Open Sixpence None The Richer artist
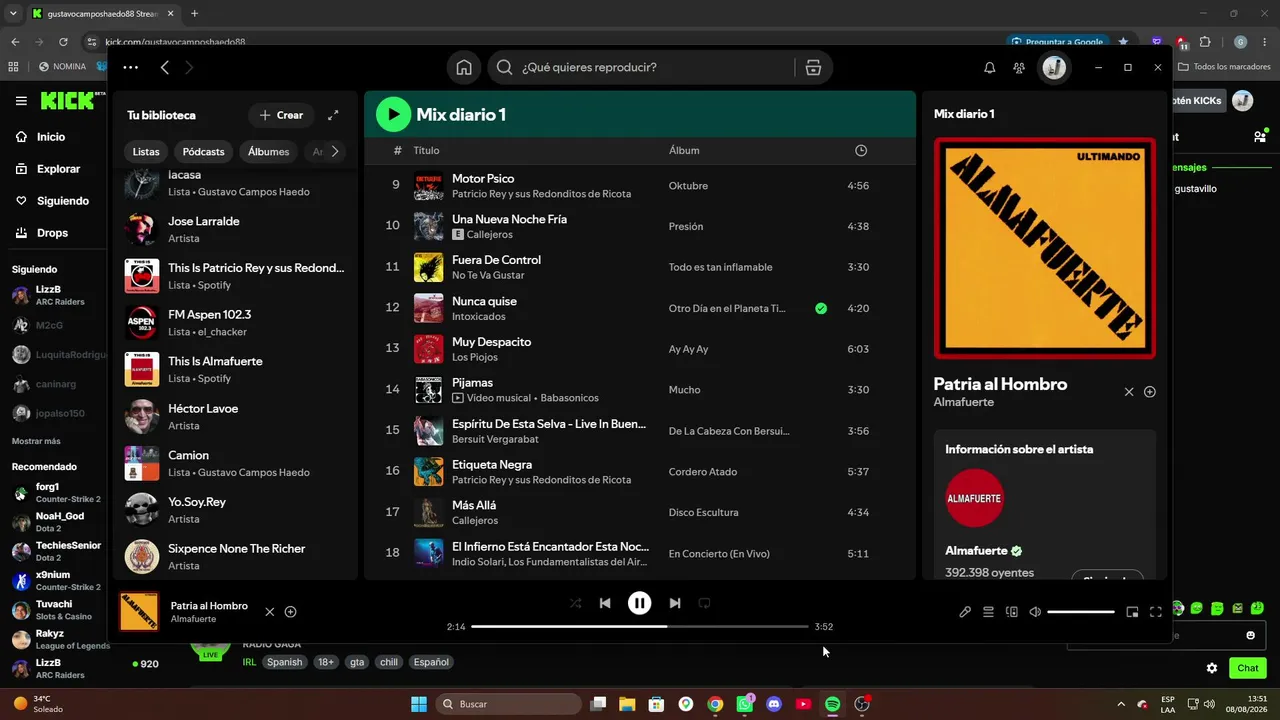This screenshot has width=1280, height=720. (x=235, y=556)
